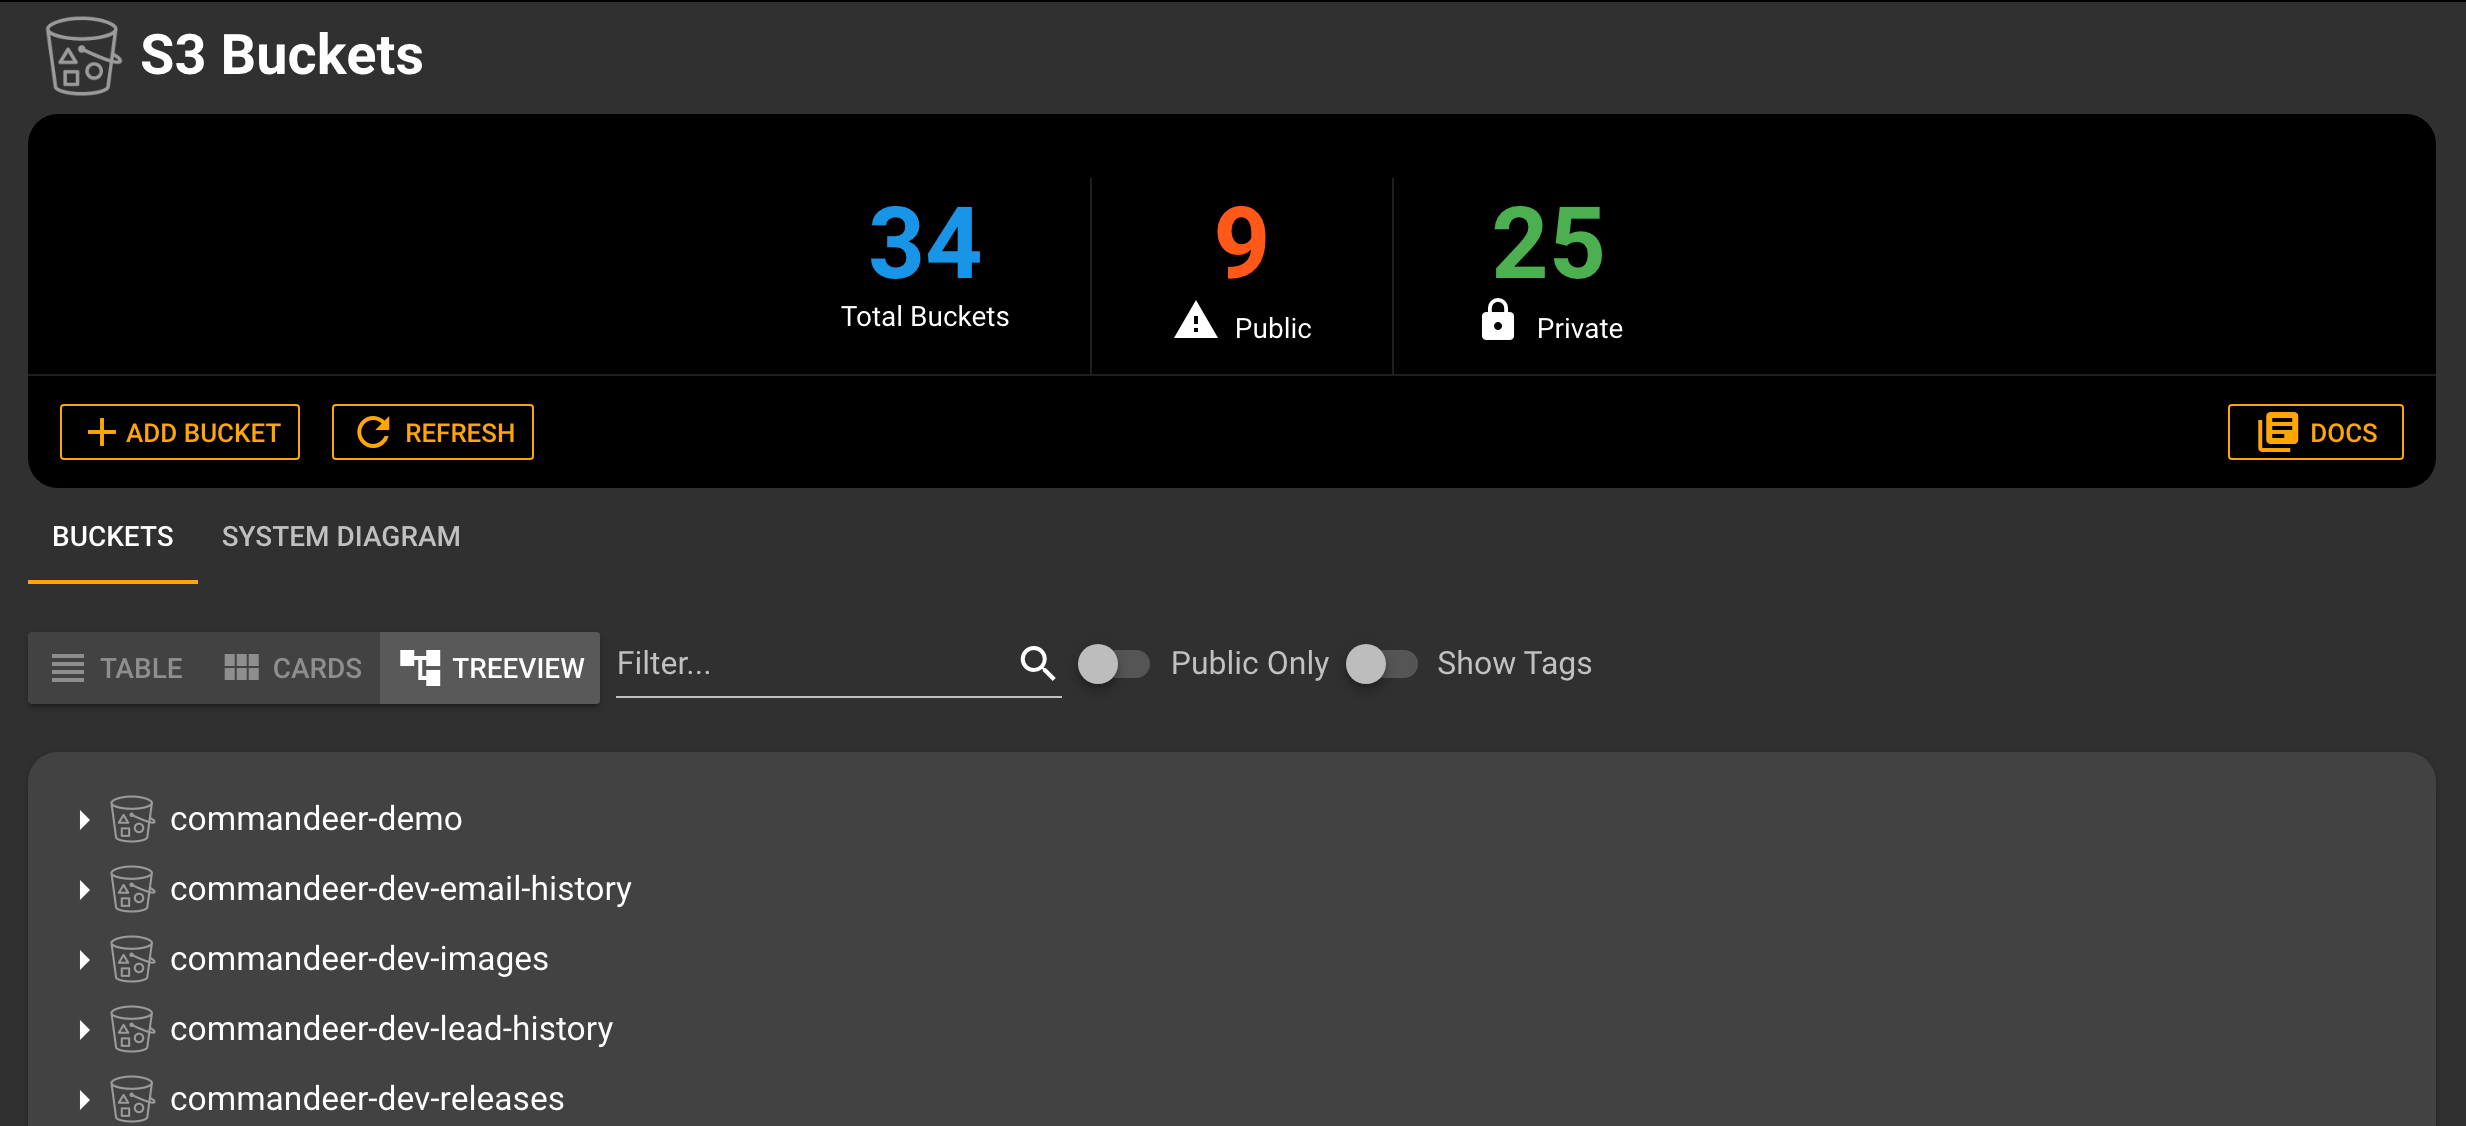
Task: Click the S3 Buckets page title
Action: pyautogui.click(x=282, y=55)
